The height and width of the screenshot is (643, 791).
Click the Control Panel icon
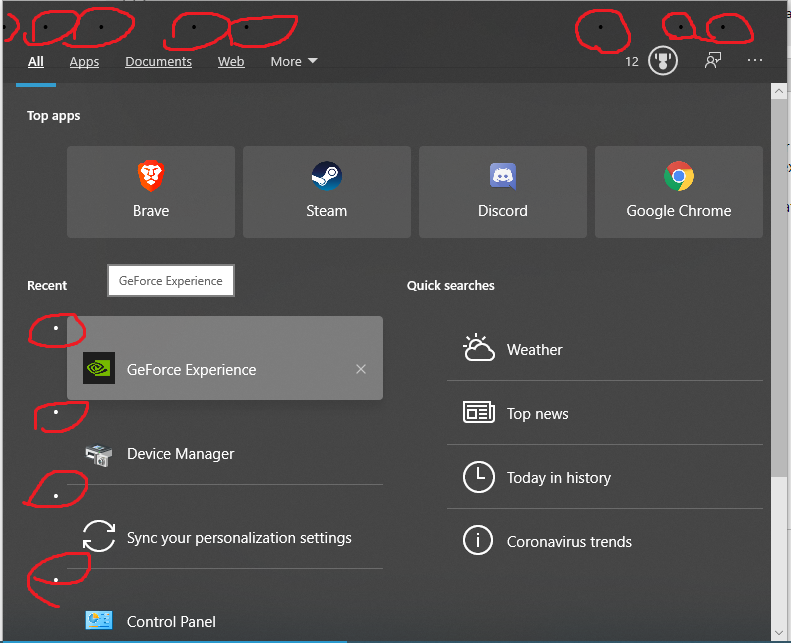coord(99,620)
